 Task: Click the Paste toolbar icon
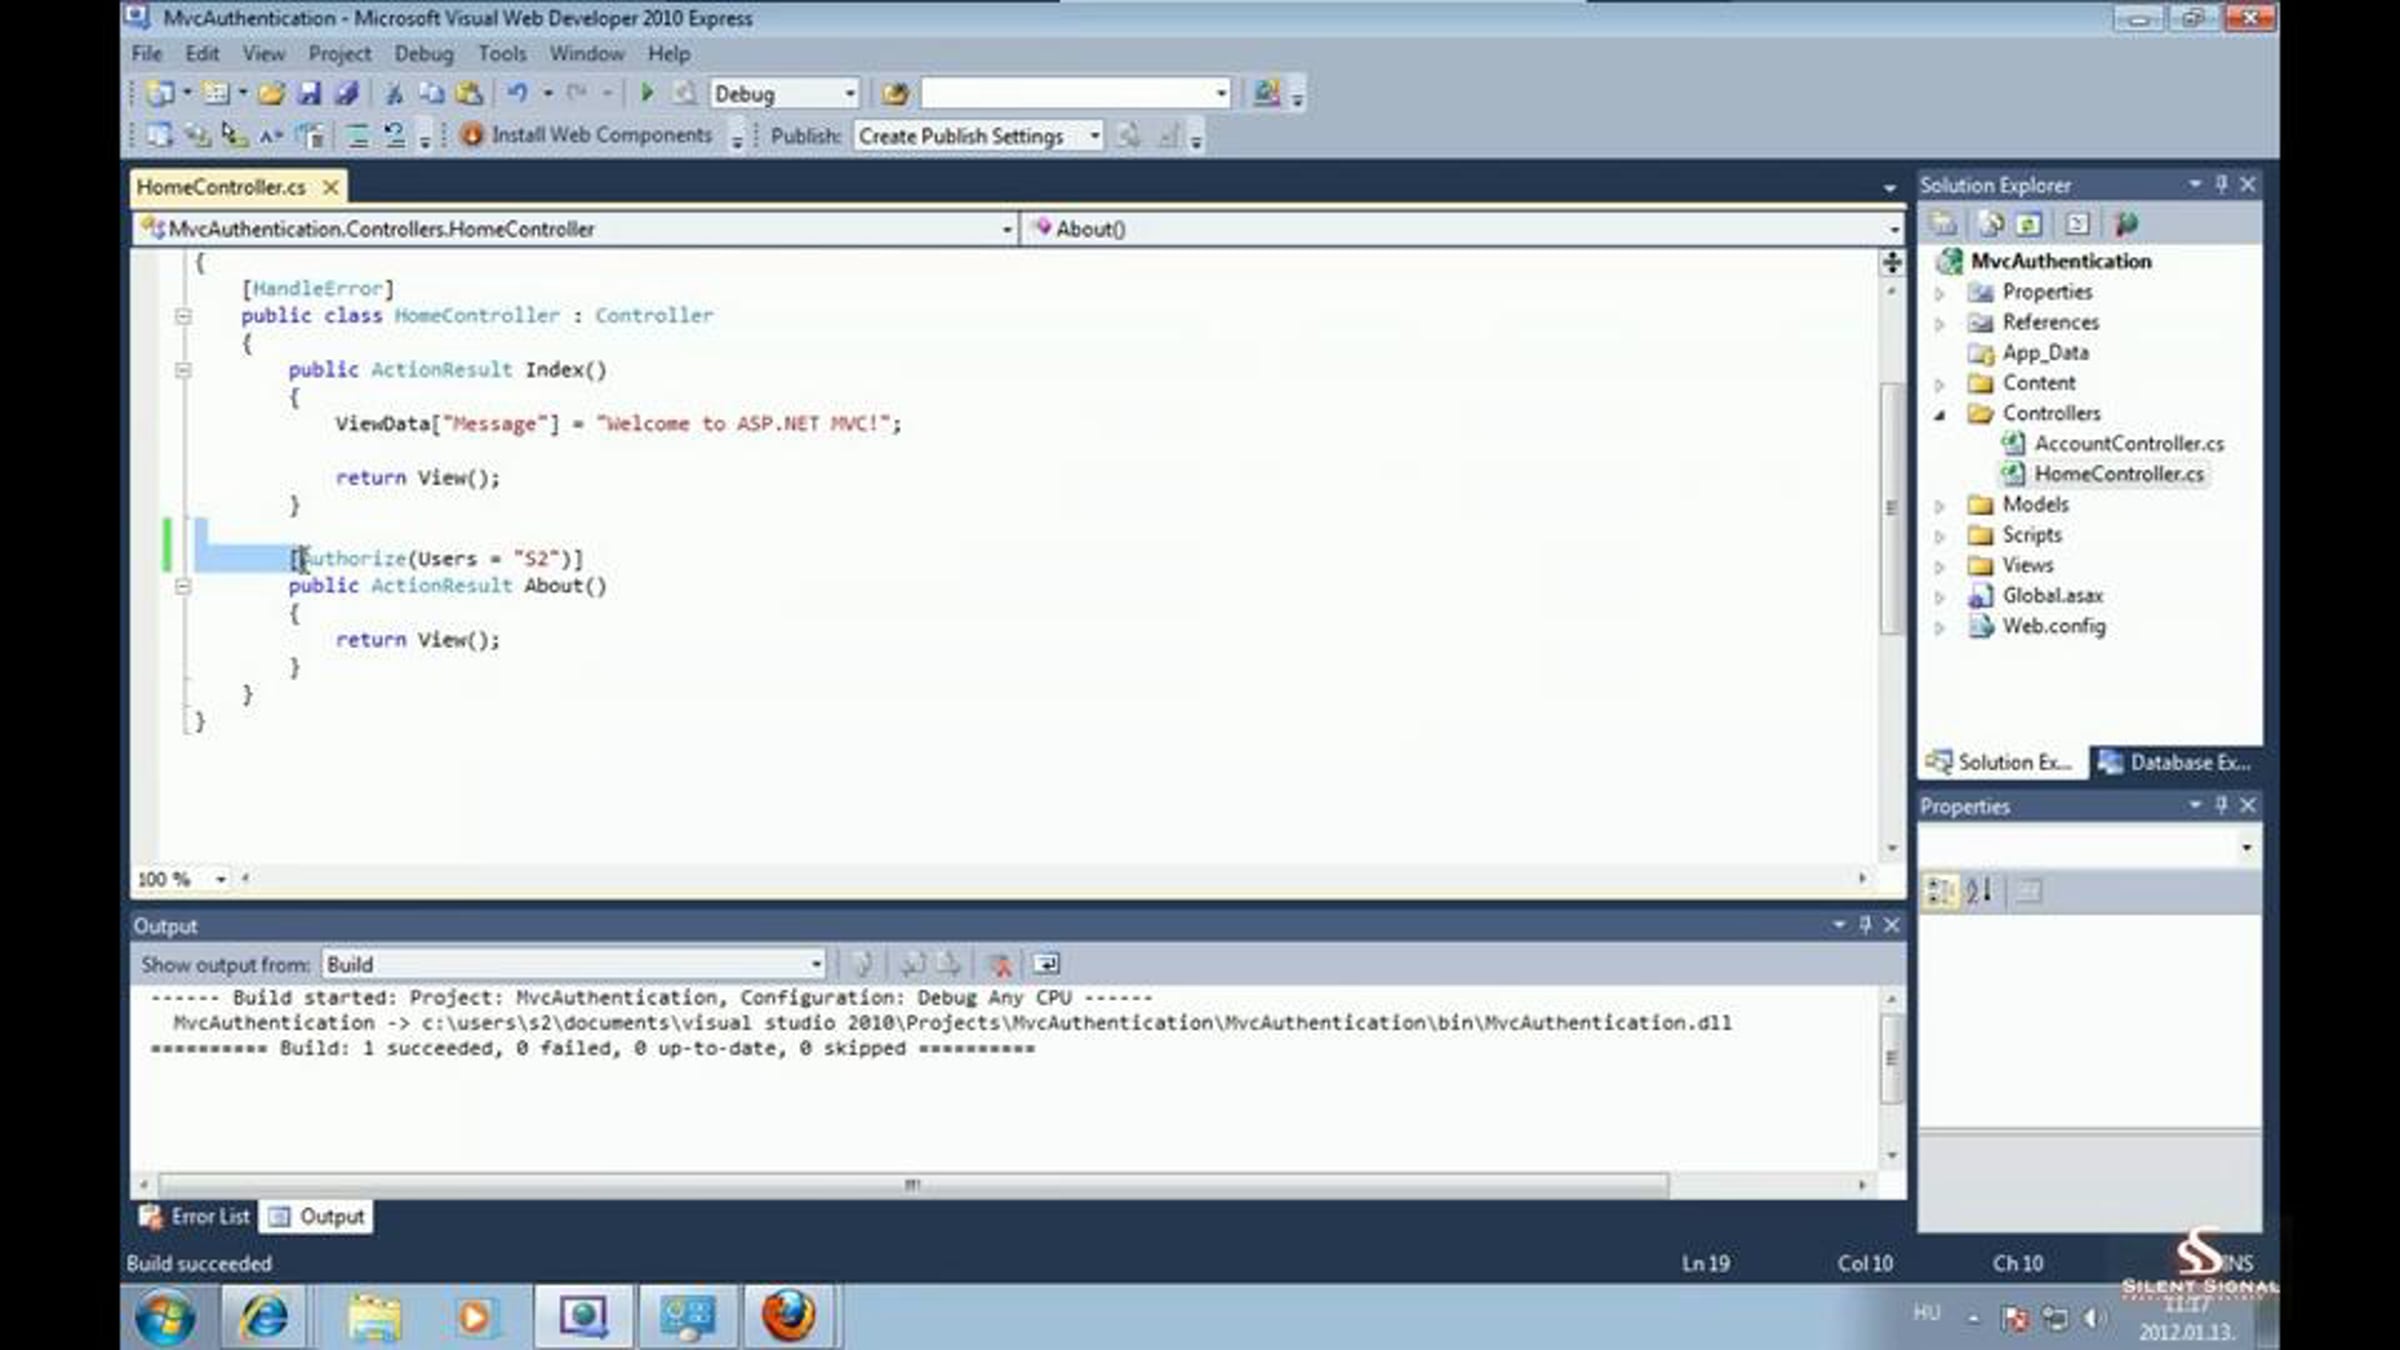coord(469,94)
